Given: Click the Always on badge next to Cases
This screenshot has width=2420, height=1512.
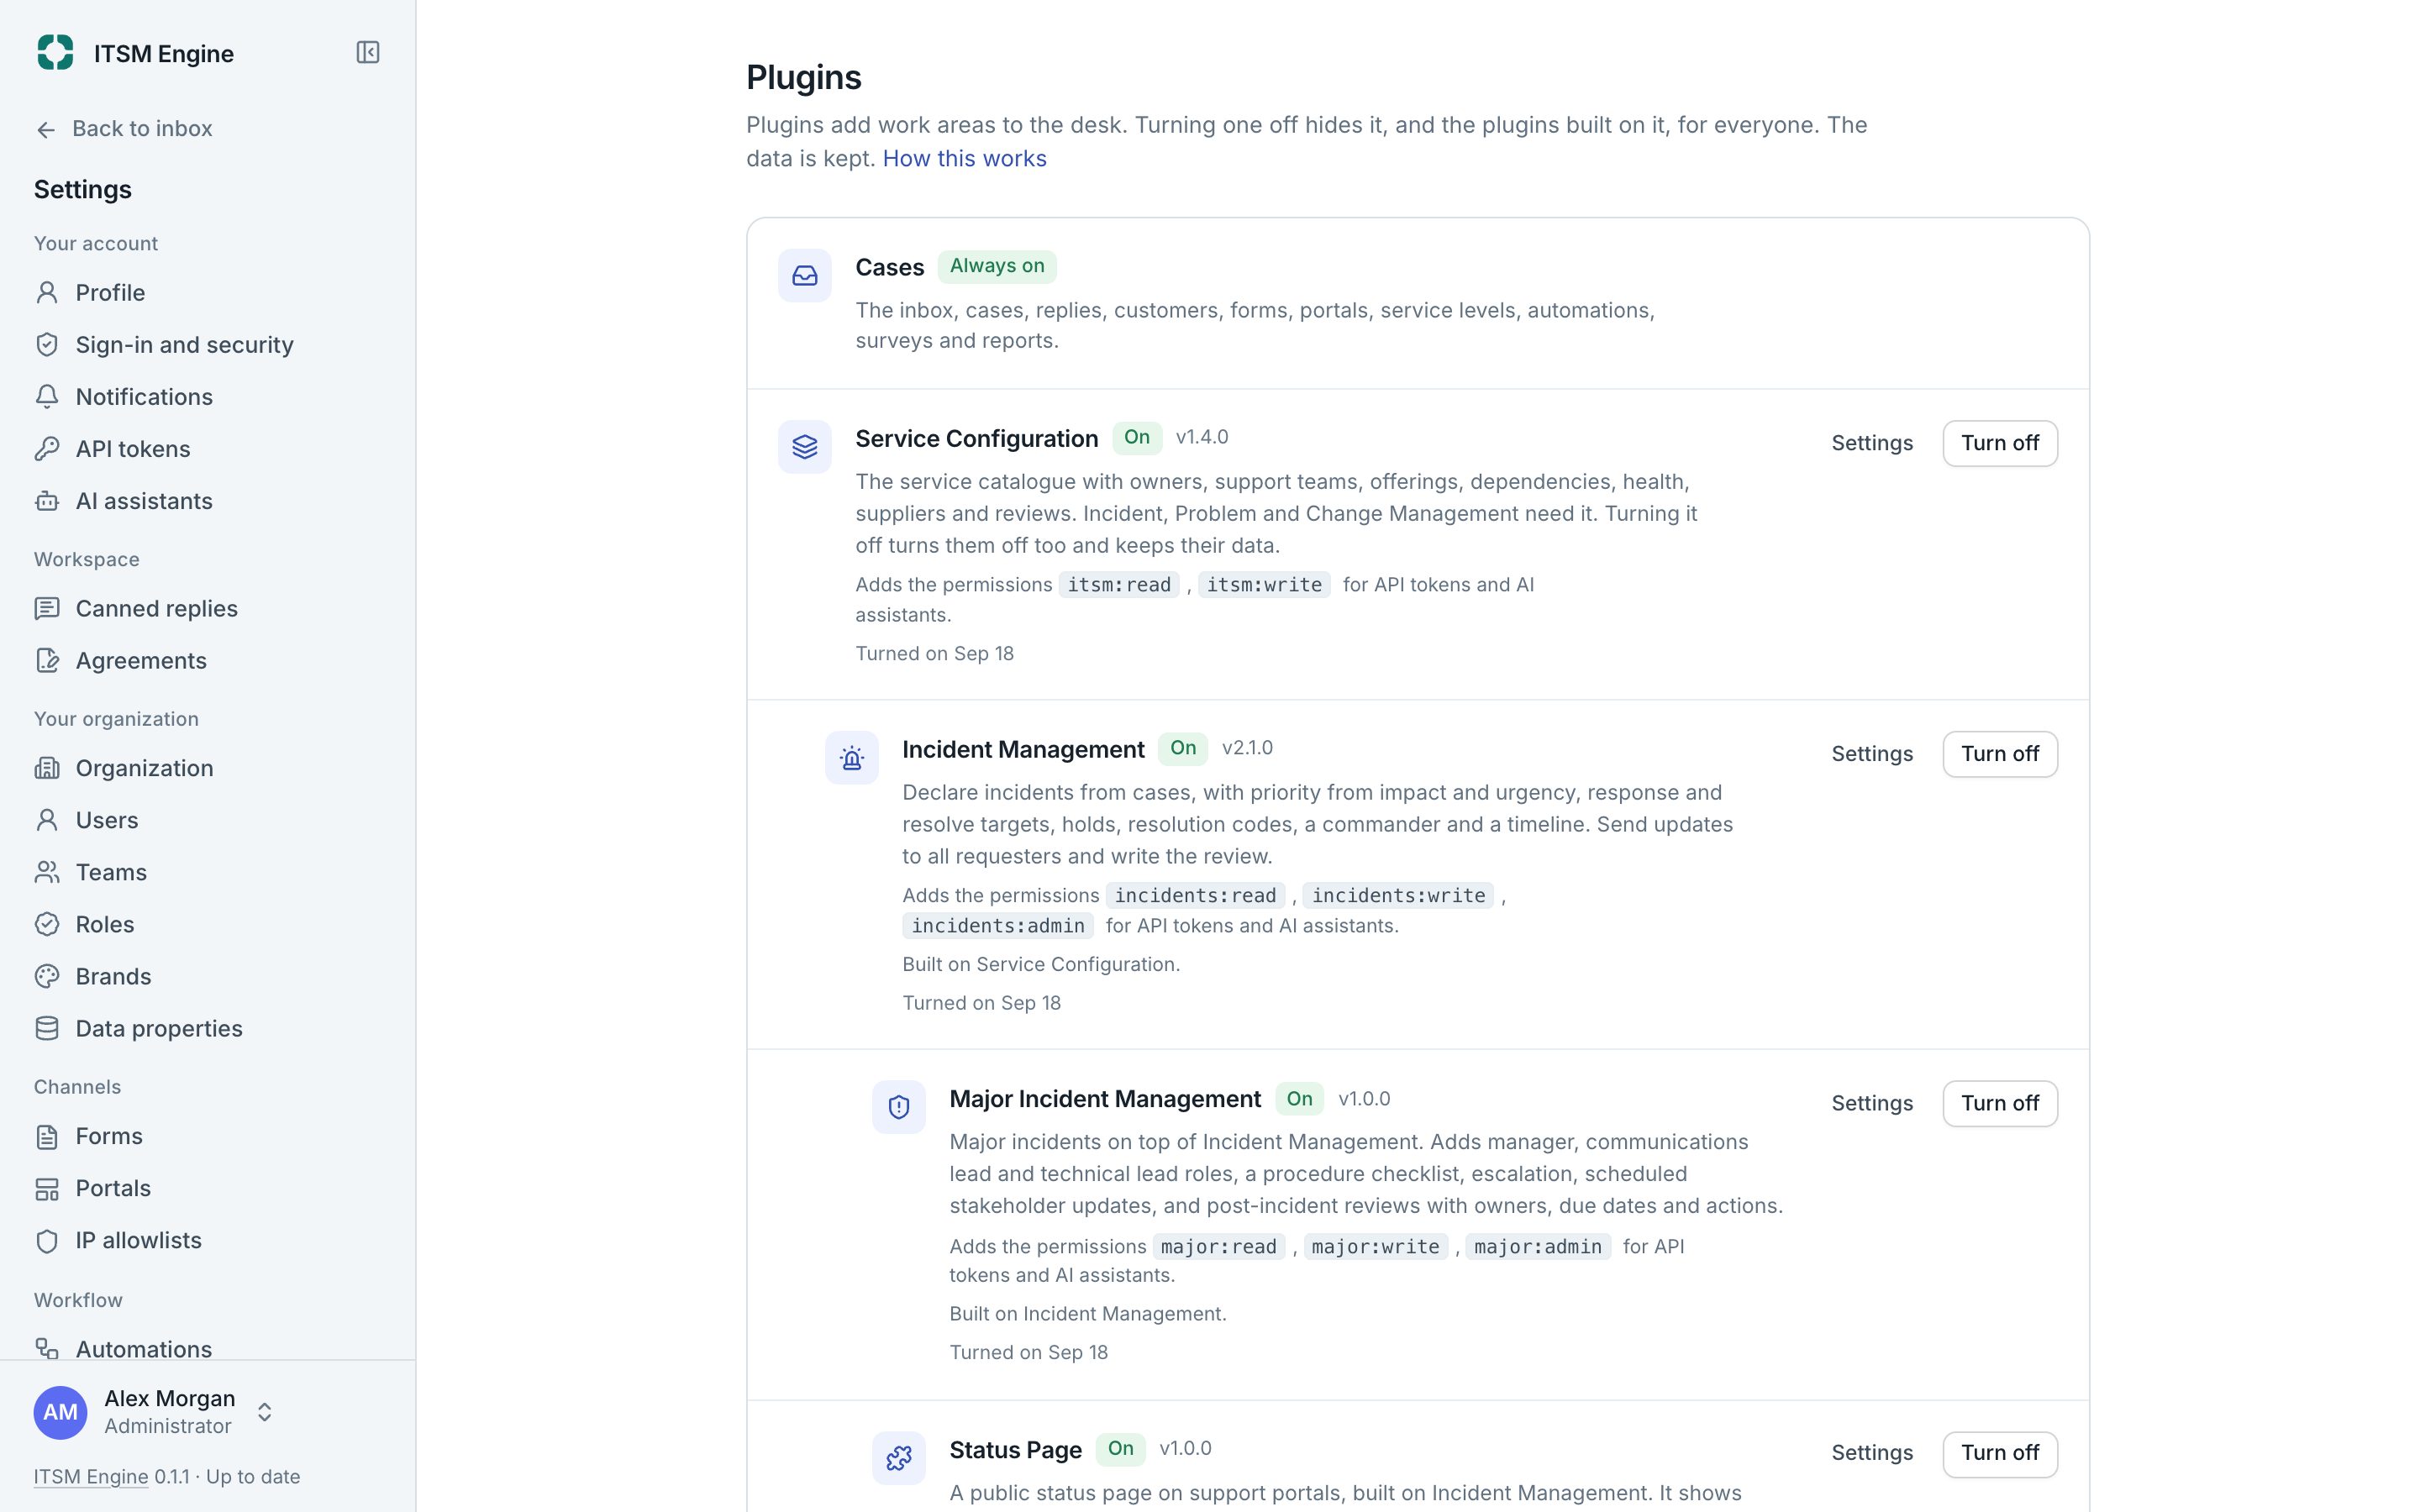Looking at the screenshot, I should tap(997, 266).
